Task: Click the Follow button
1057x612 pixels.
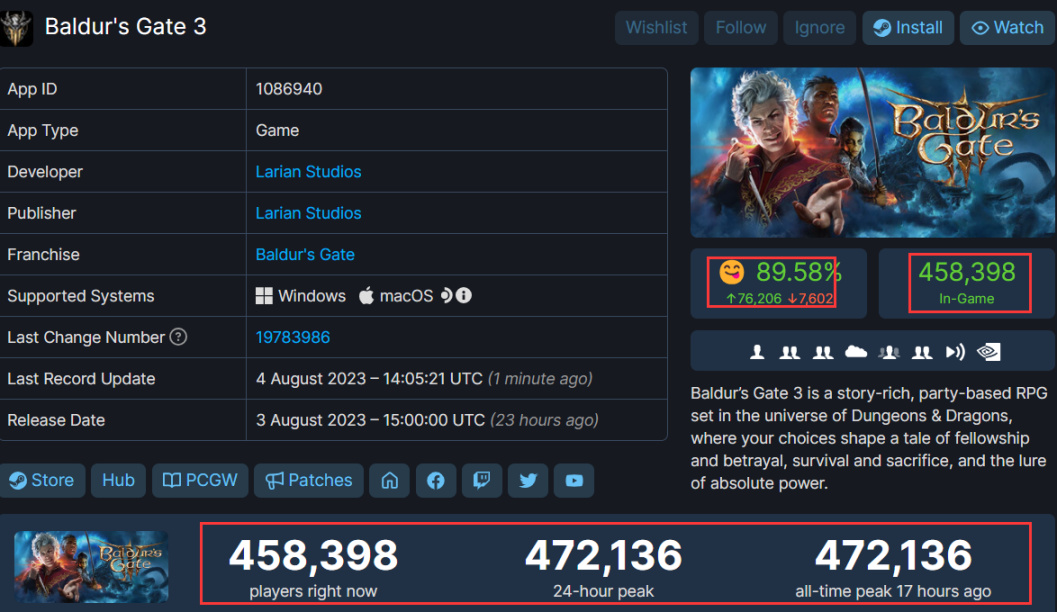Action: pos(741,28)
